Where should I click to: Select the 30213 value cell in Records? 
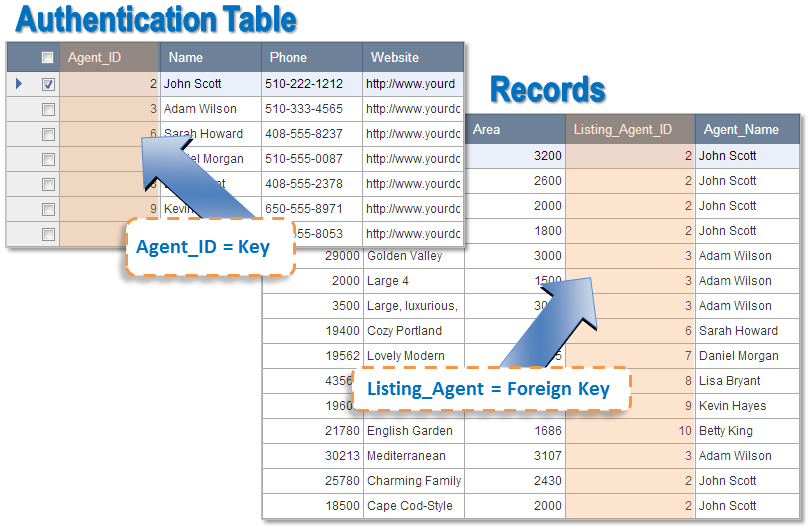313,456
